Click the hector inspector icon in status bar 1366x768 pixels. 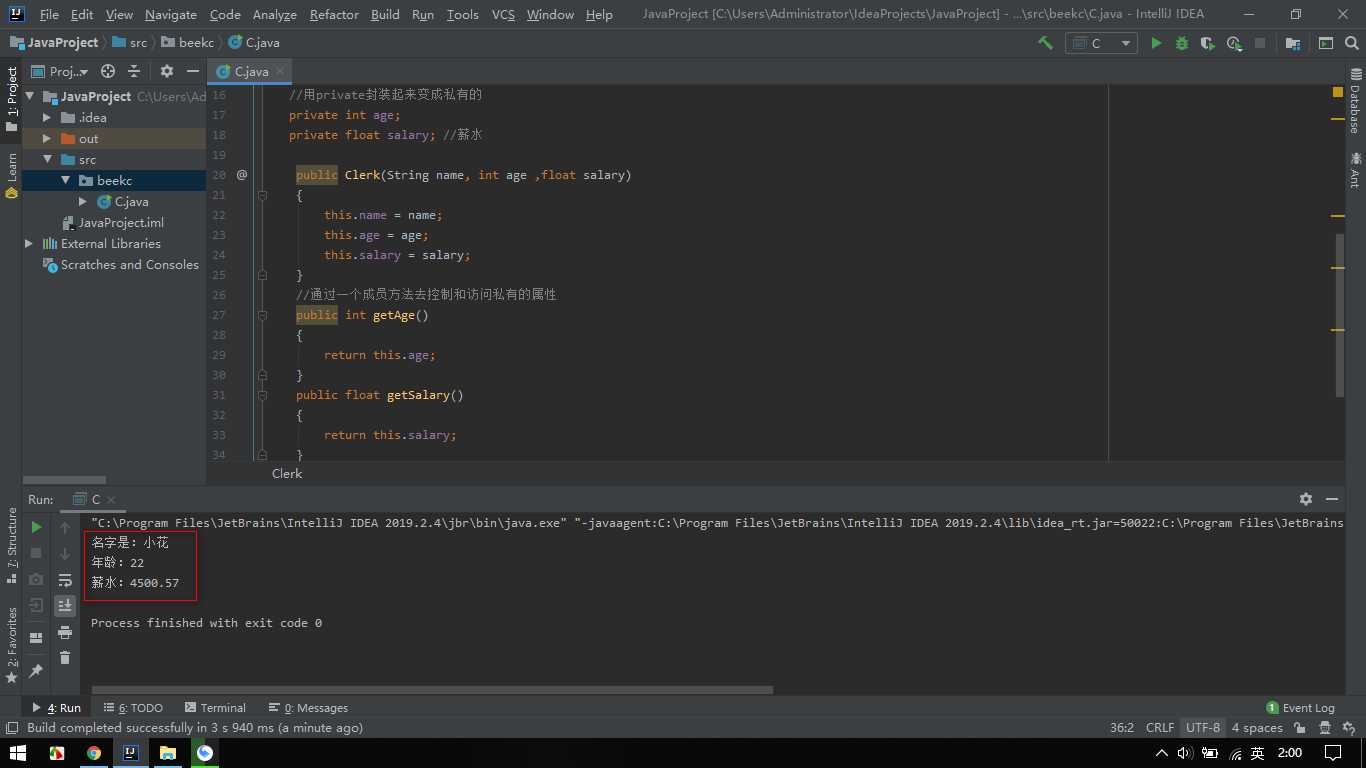click(x=1326, y=728)
